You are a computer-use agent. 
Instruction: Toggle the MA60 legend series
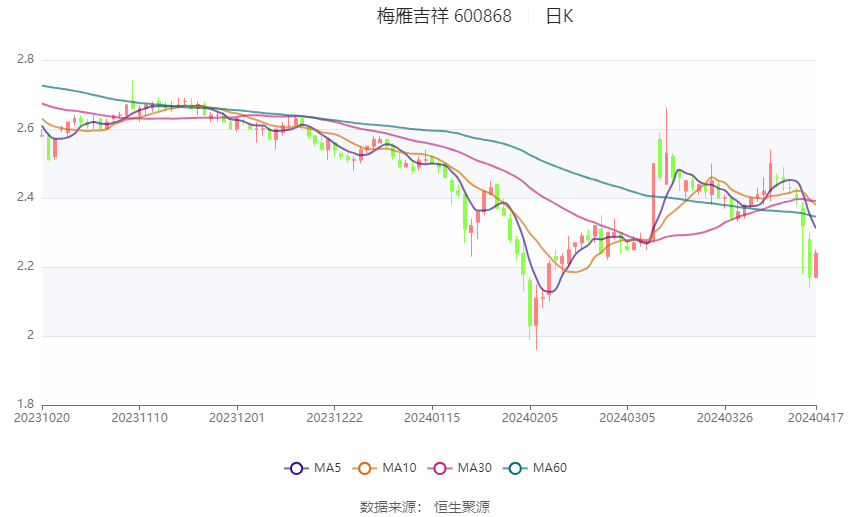[535, 468]
